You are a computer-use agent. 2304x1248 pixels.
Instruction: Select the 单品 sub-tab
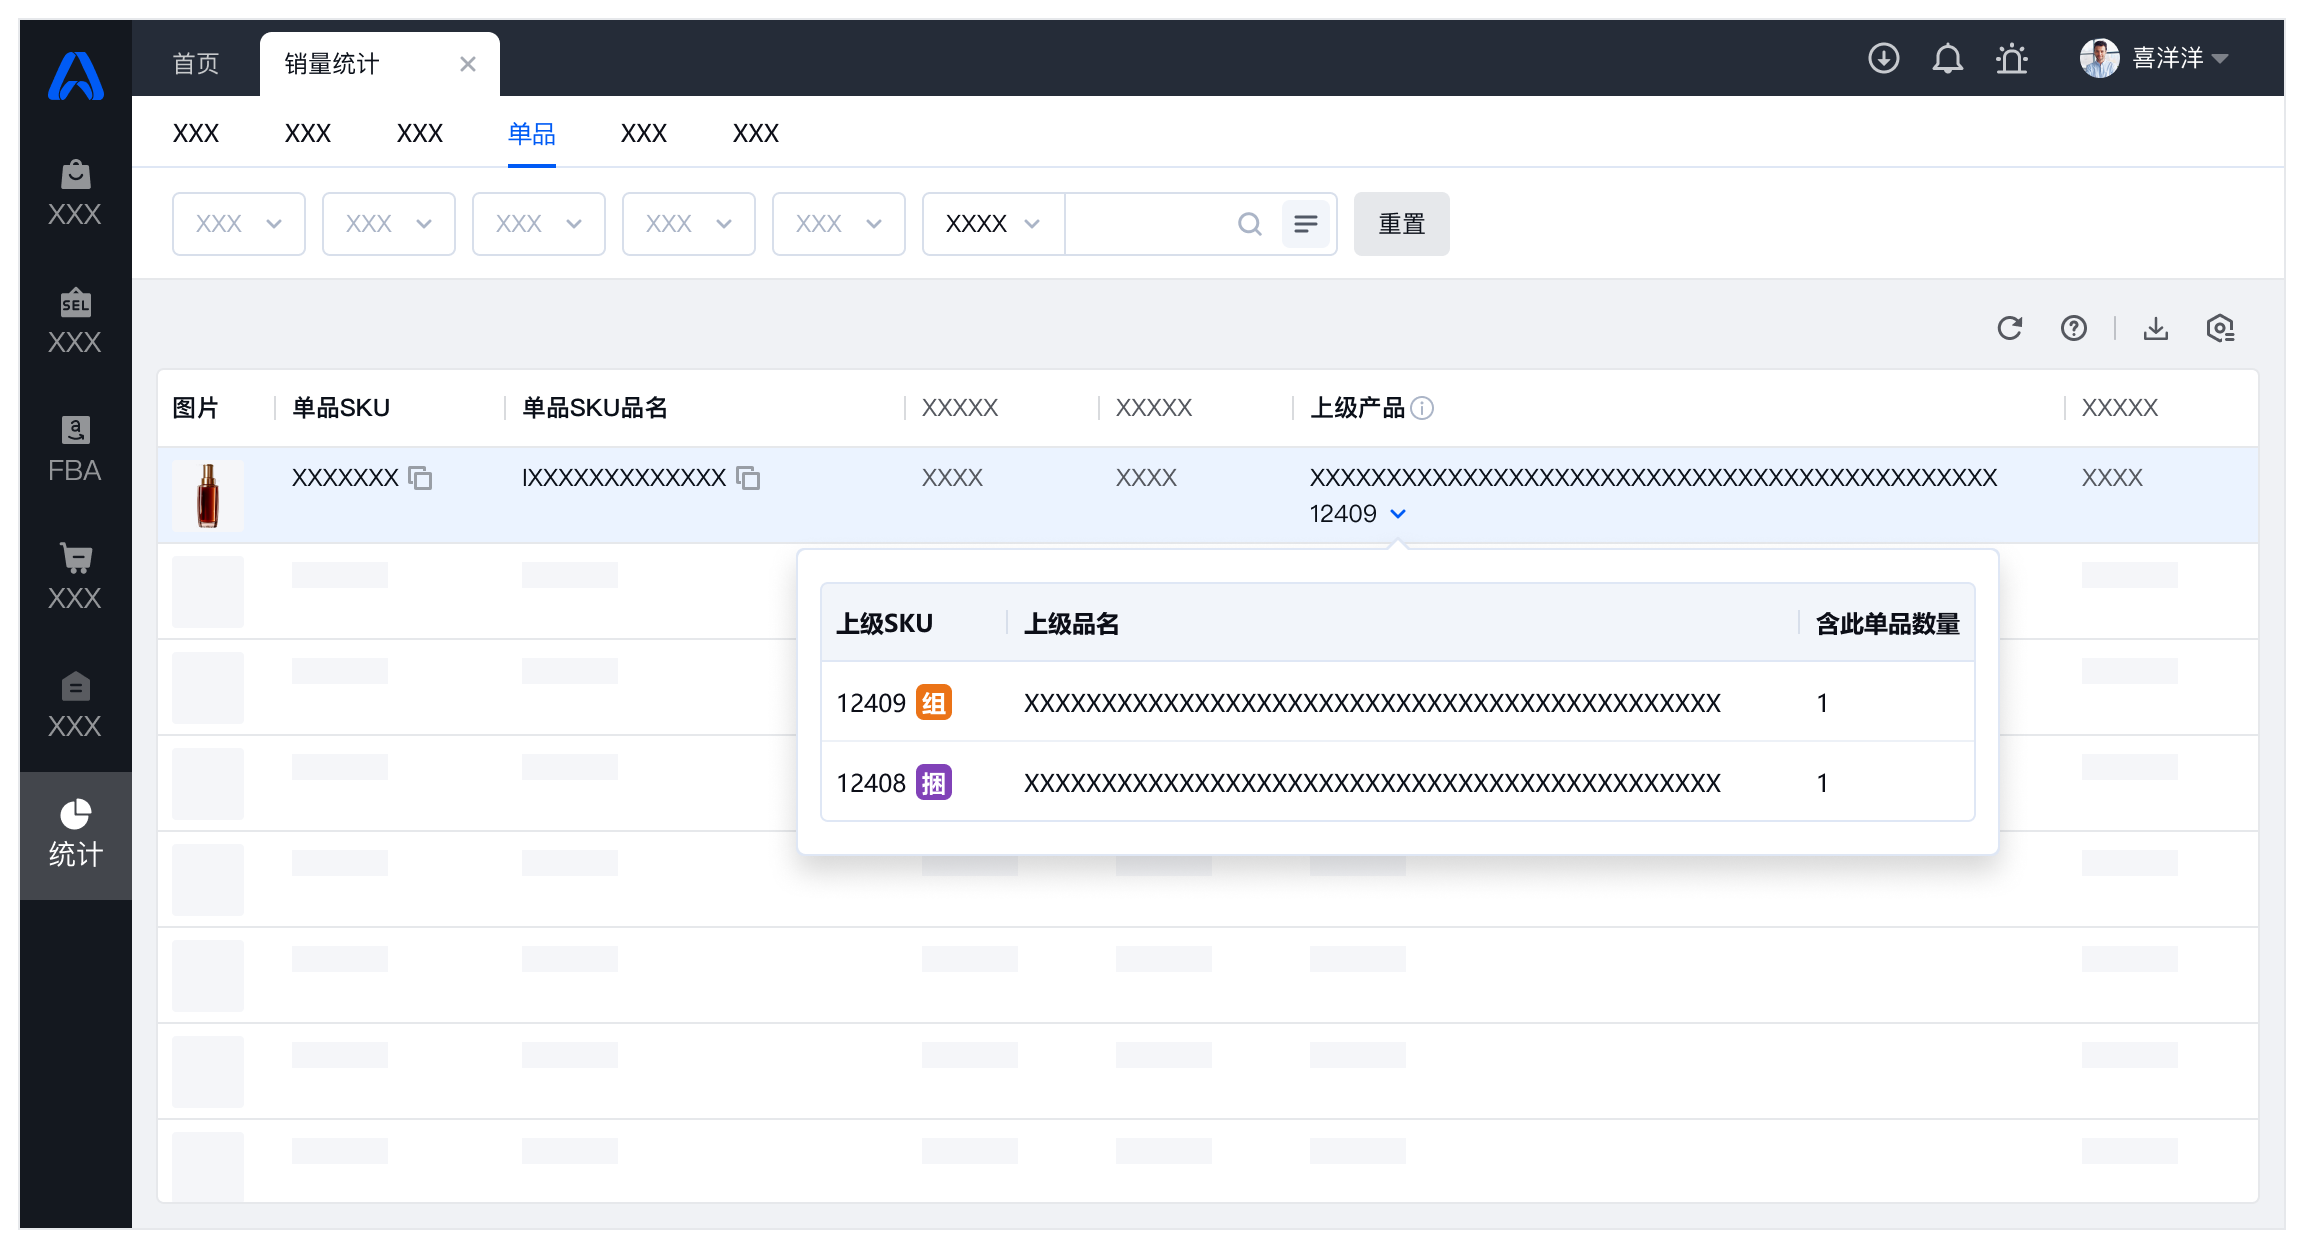(531, 133)
